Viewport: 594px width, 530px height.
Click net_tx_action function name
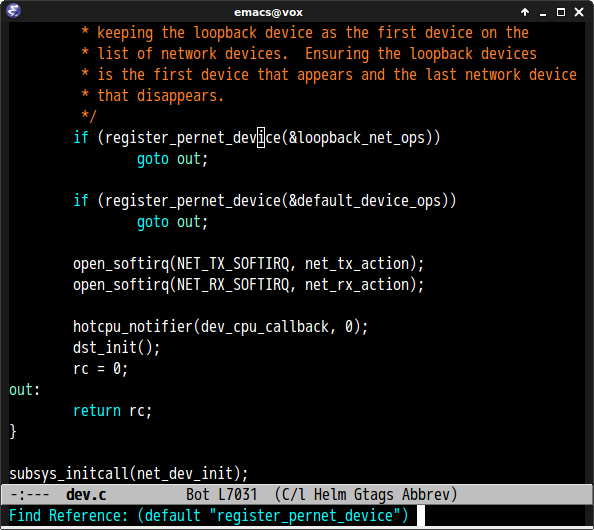coord(357,263)
